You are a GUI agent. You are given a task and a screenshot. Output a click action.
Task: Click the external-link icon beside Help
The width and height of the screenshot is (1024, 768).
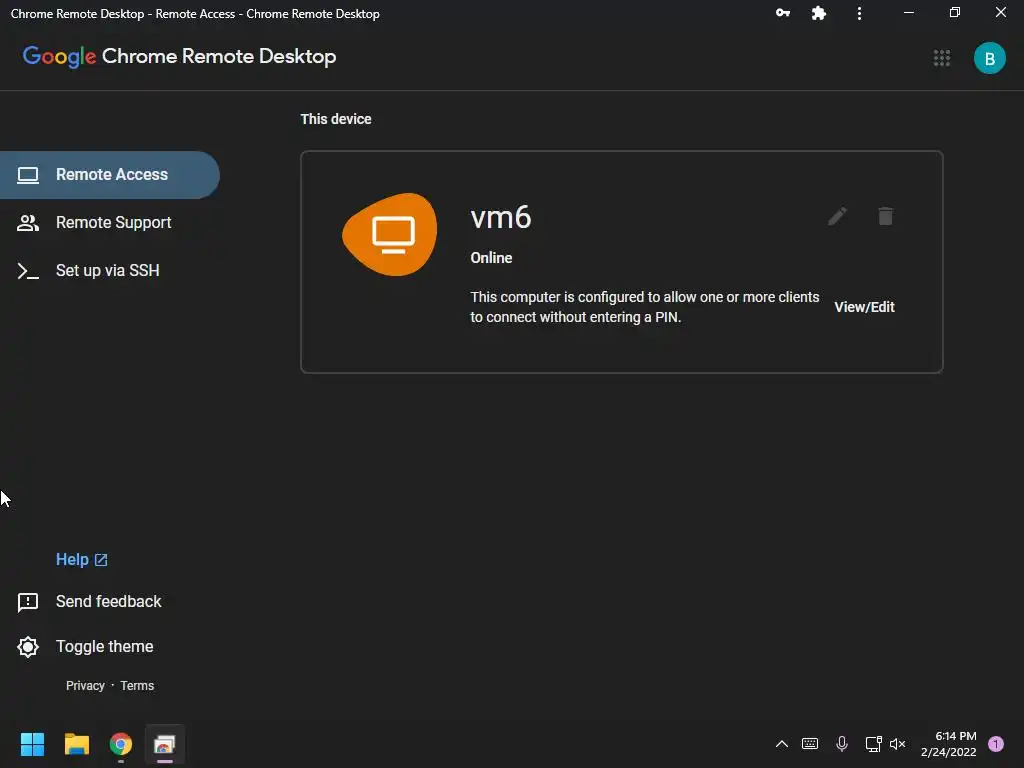click(x=101, y=560)
